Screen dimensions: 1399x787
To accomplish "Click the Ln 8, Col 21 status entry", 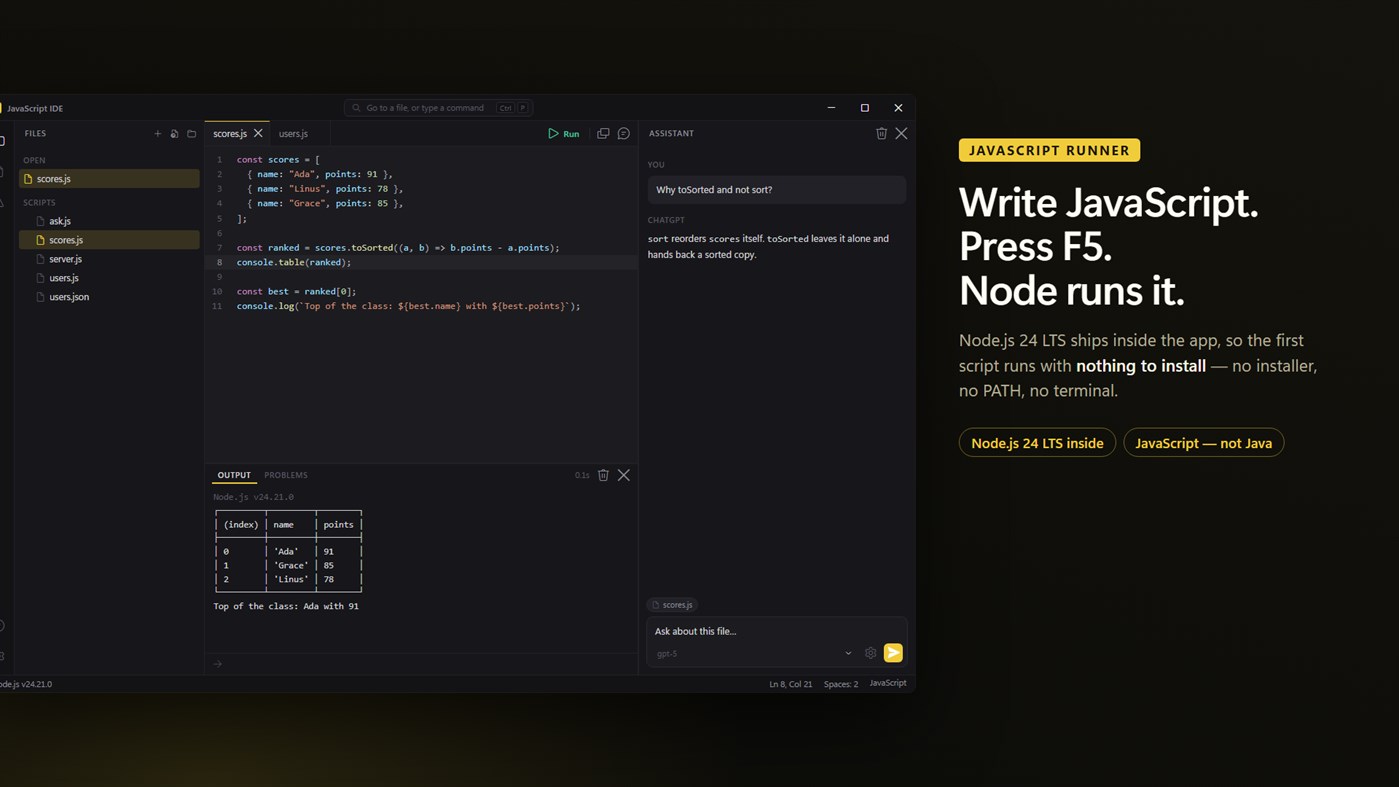I will 790,684.
